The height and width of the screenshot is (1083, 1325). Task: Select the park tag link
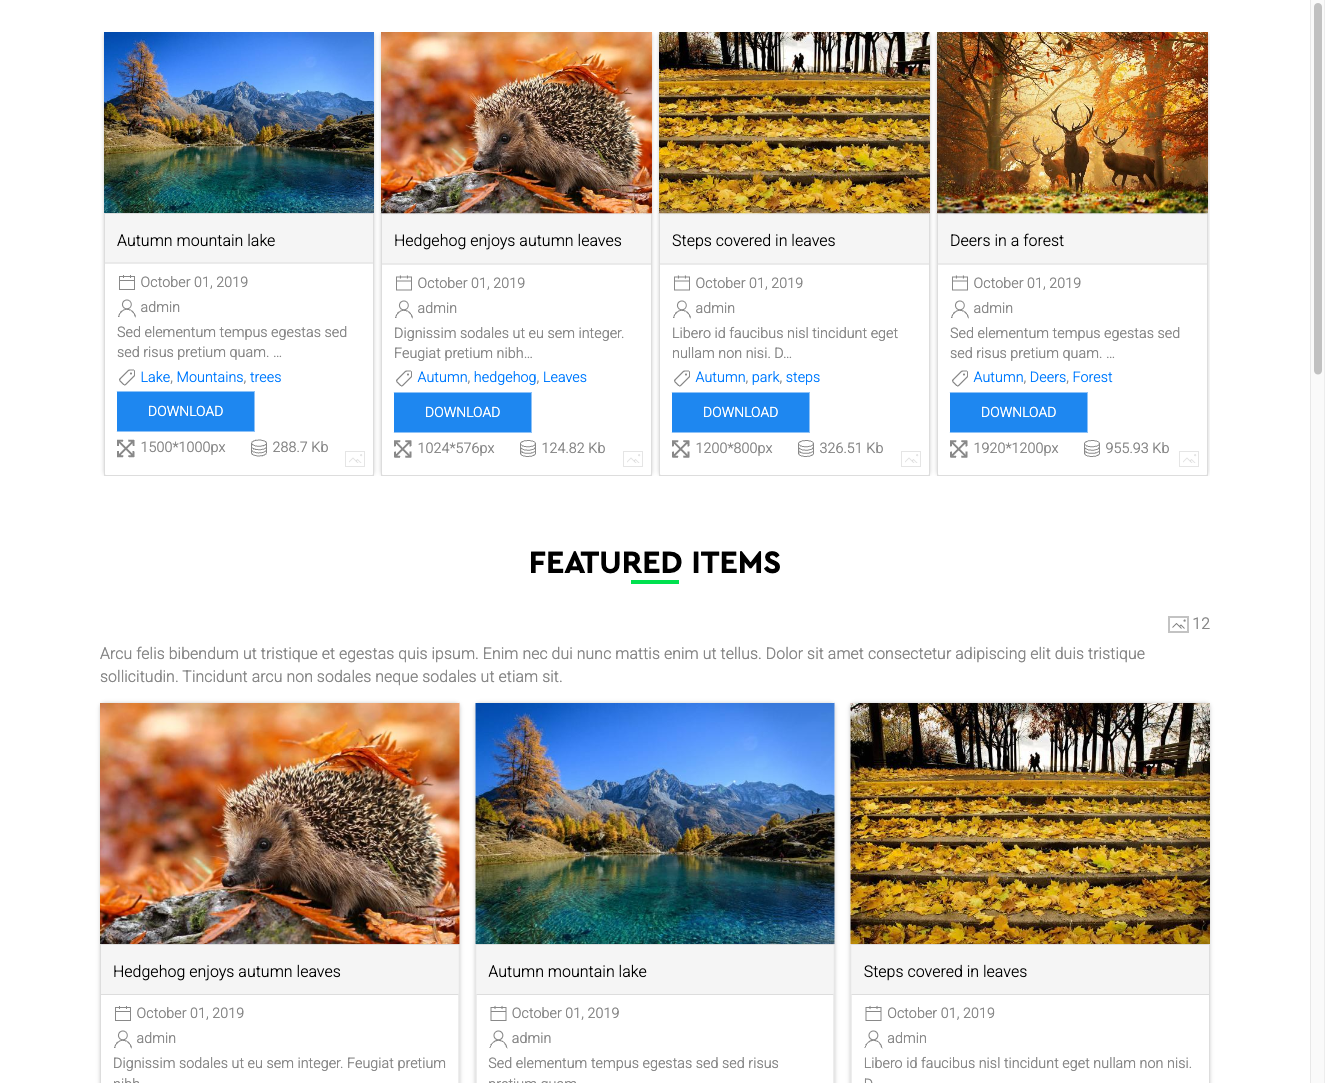765,378
